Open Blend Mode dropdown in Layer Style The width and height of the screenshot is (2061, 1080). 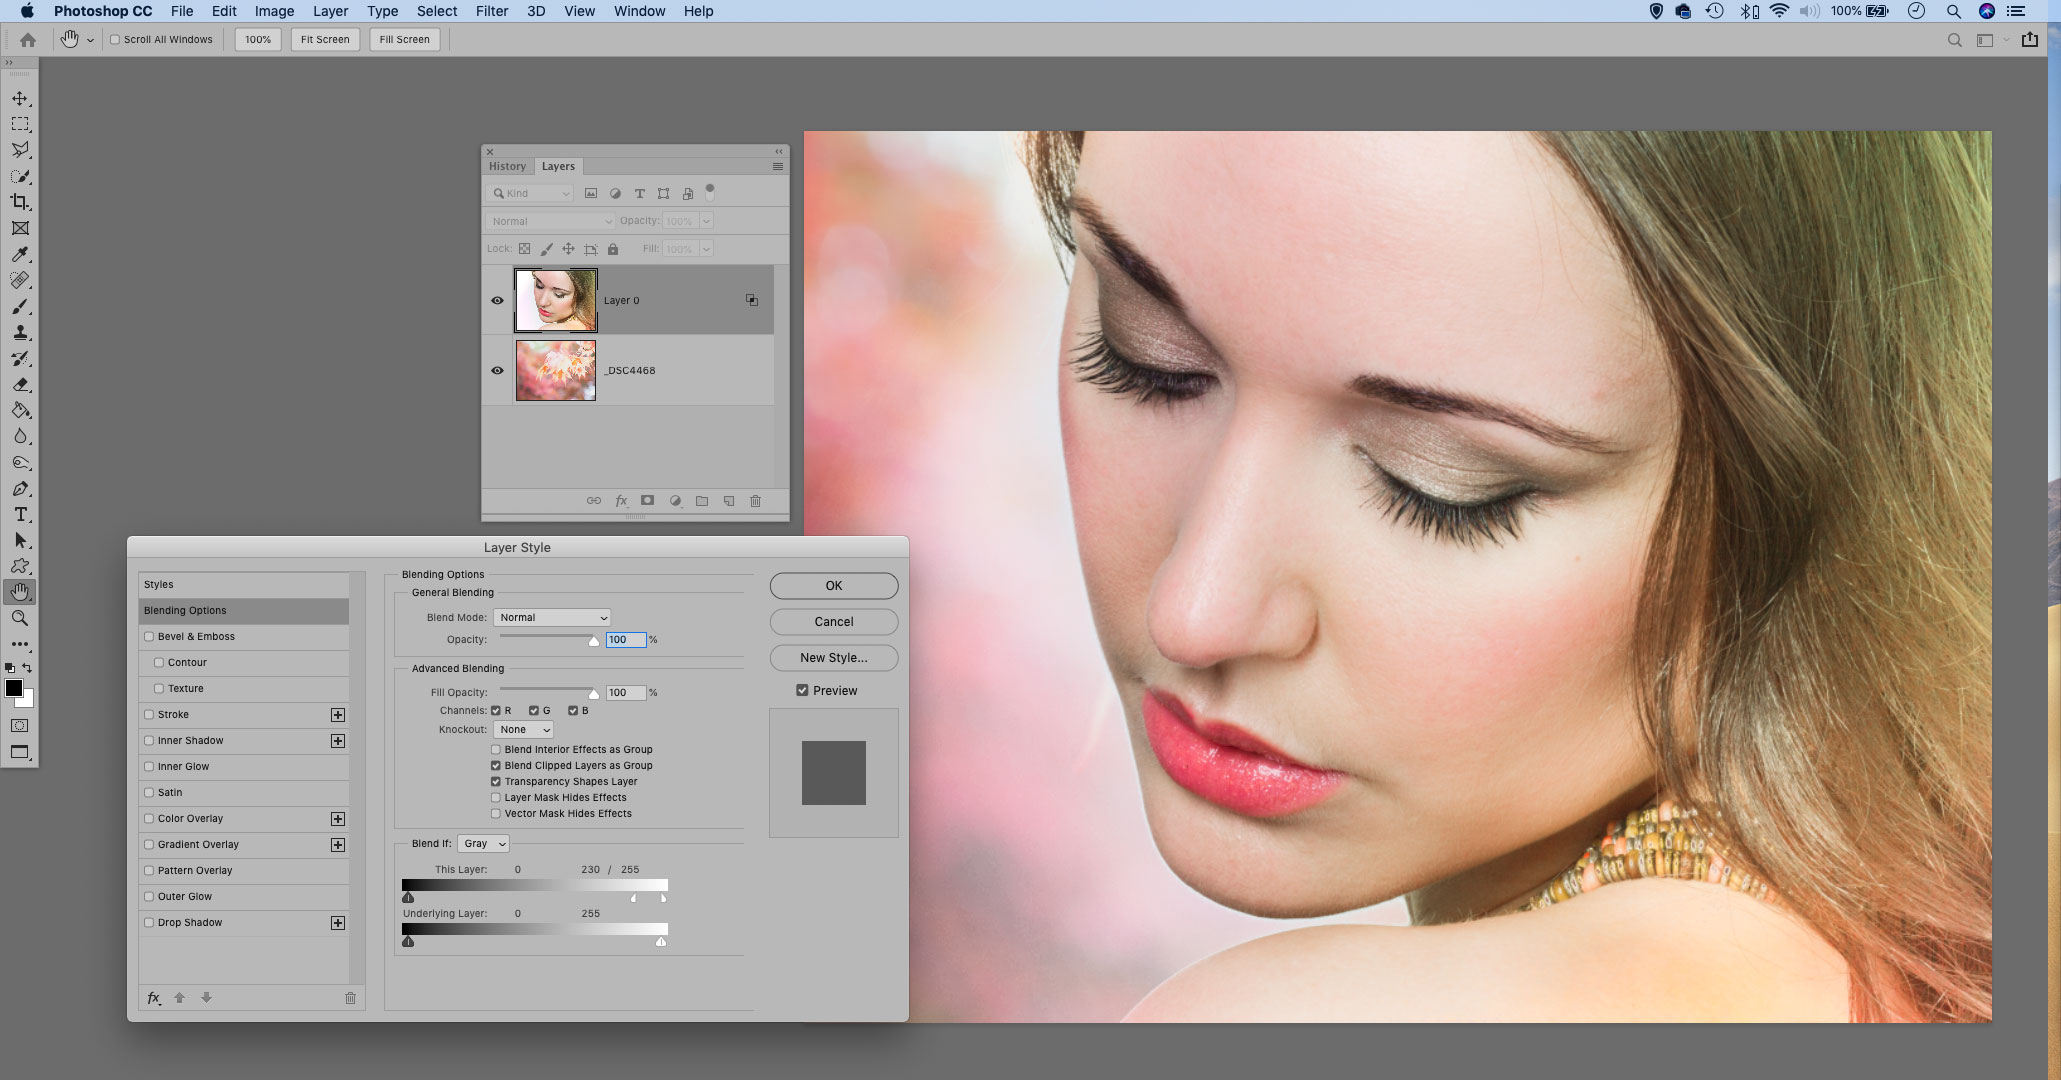[x=551, y=616]
